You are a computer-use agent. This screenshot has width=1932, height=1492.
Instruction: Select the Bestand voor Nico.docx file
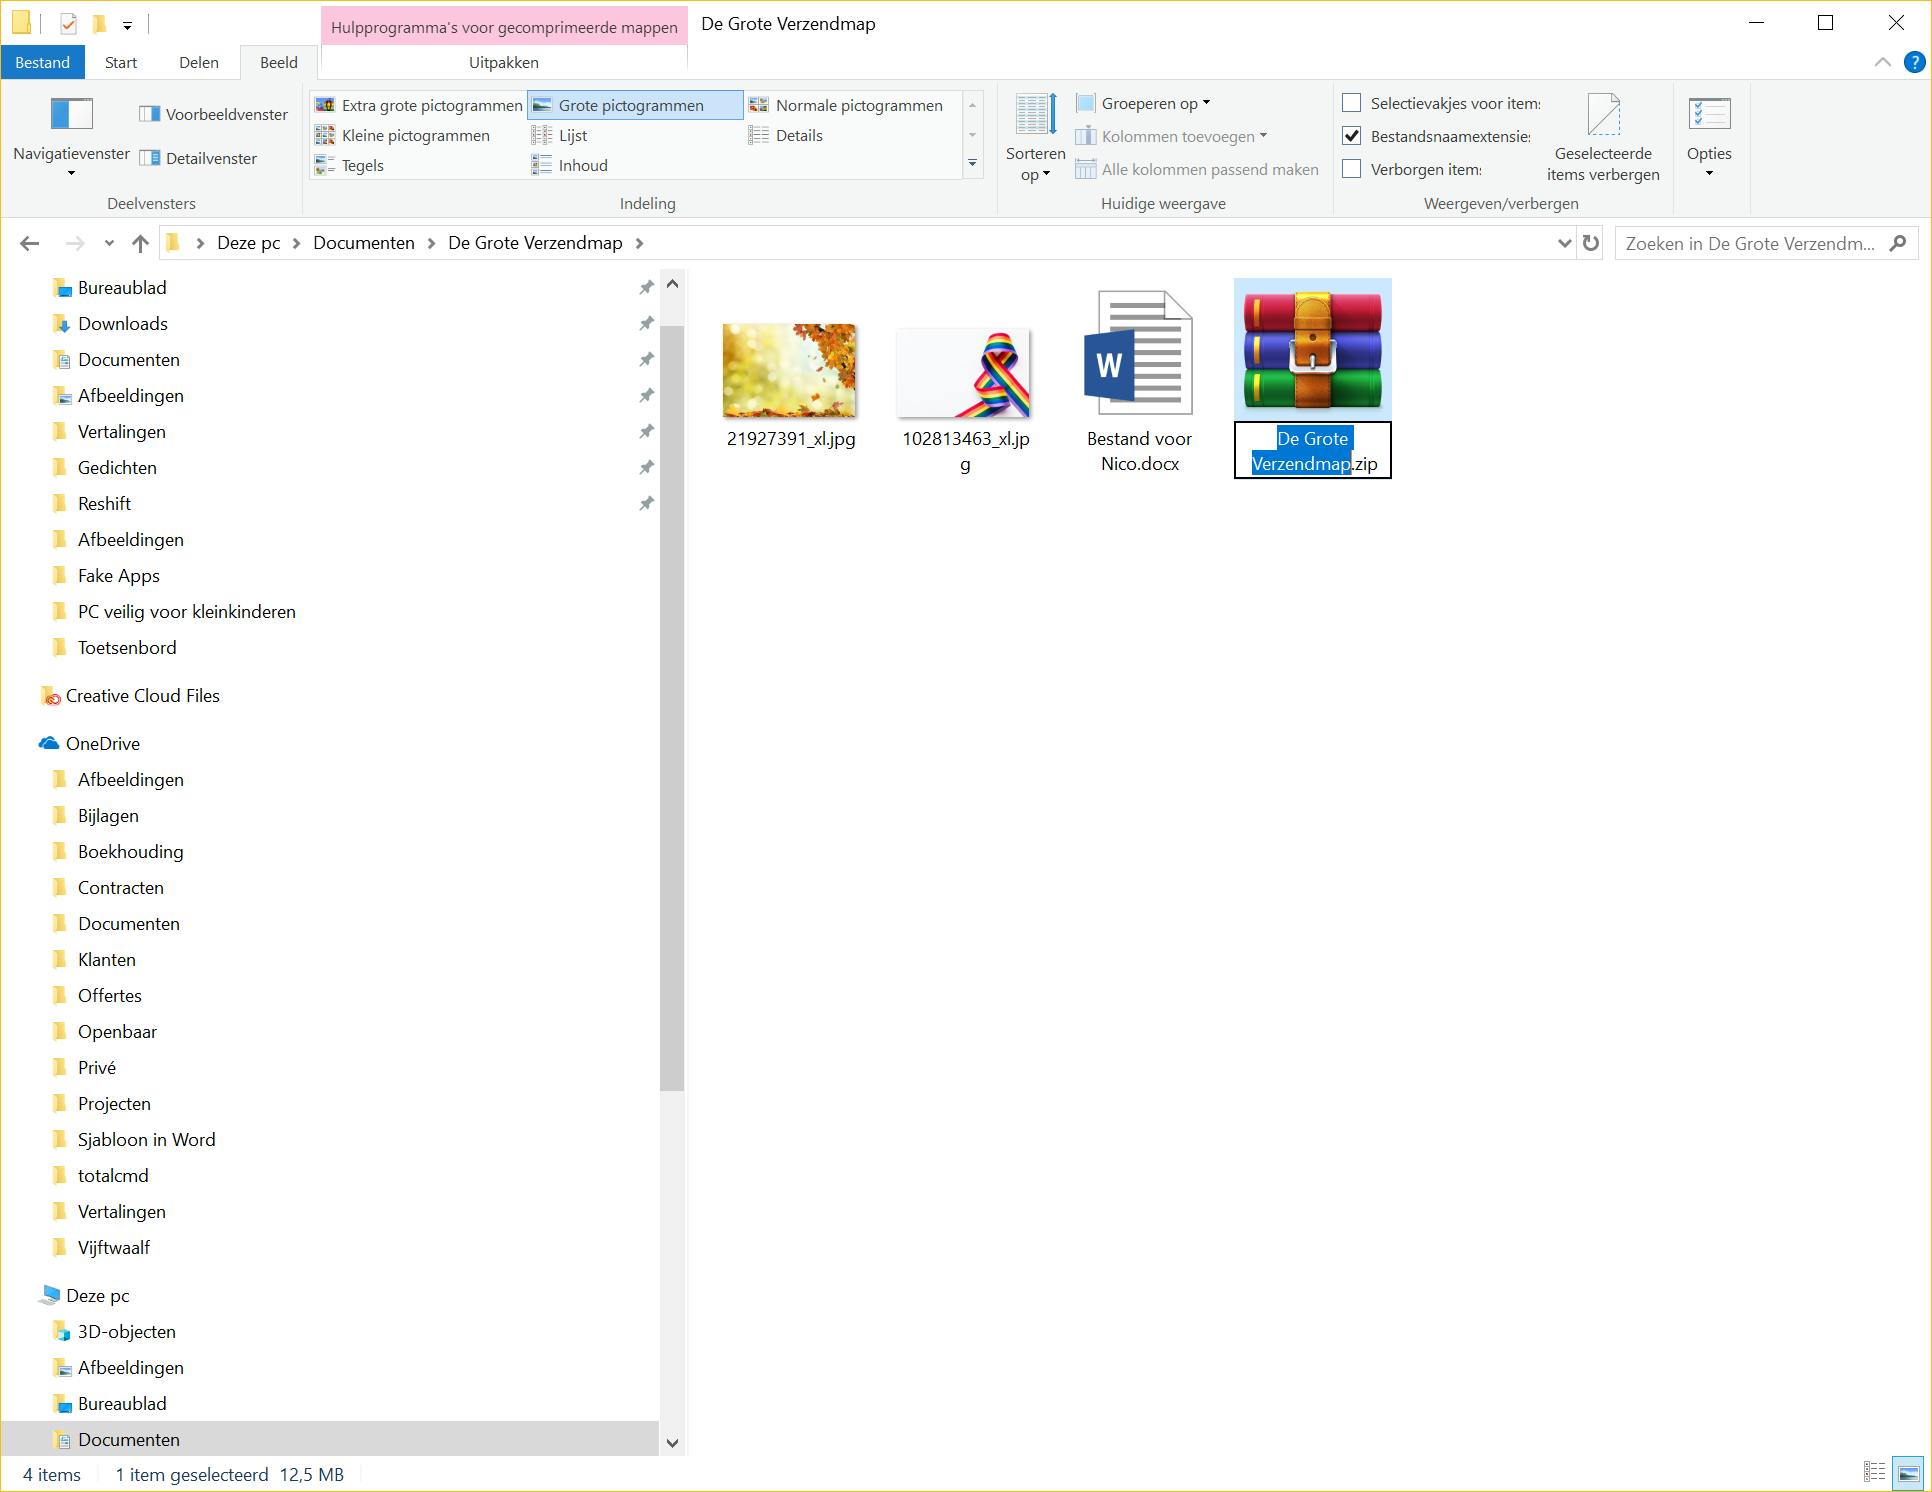tap(1139, 380)
